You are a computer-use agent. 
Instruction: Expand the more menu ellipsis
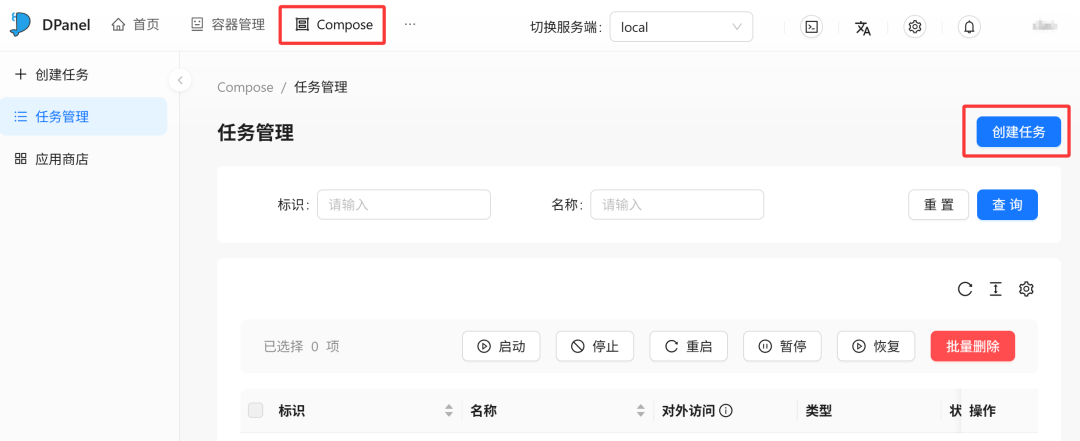coord(410,25)
